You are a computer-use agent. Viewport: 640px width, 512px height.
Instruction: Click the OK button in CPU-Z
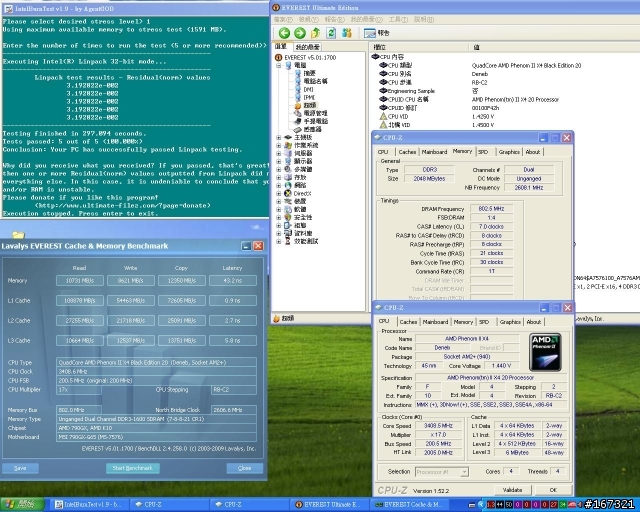pos(552,489)
